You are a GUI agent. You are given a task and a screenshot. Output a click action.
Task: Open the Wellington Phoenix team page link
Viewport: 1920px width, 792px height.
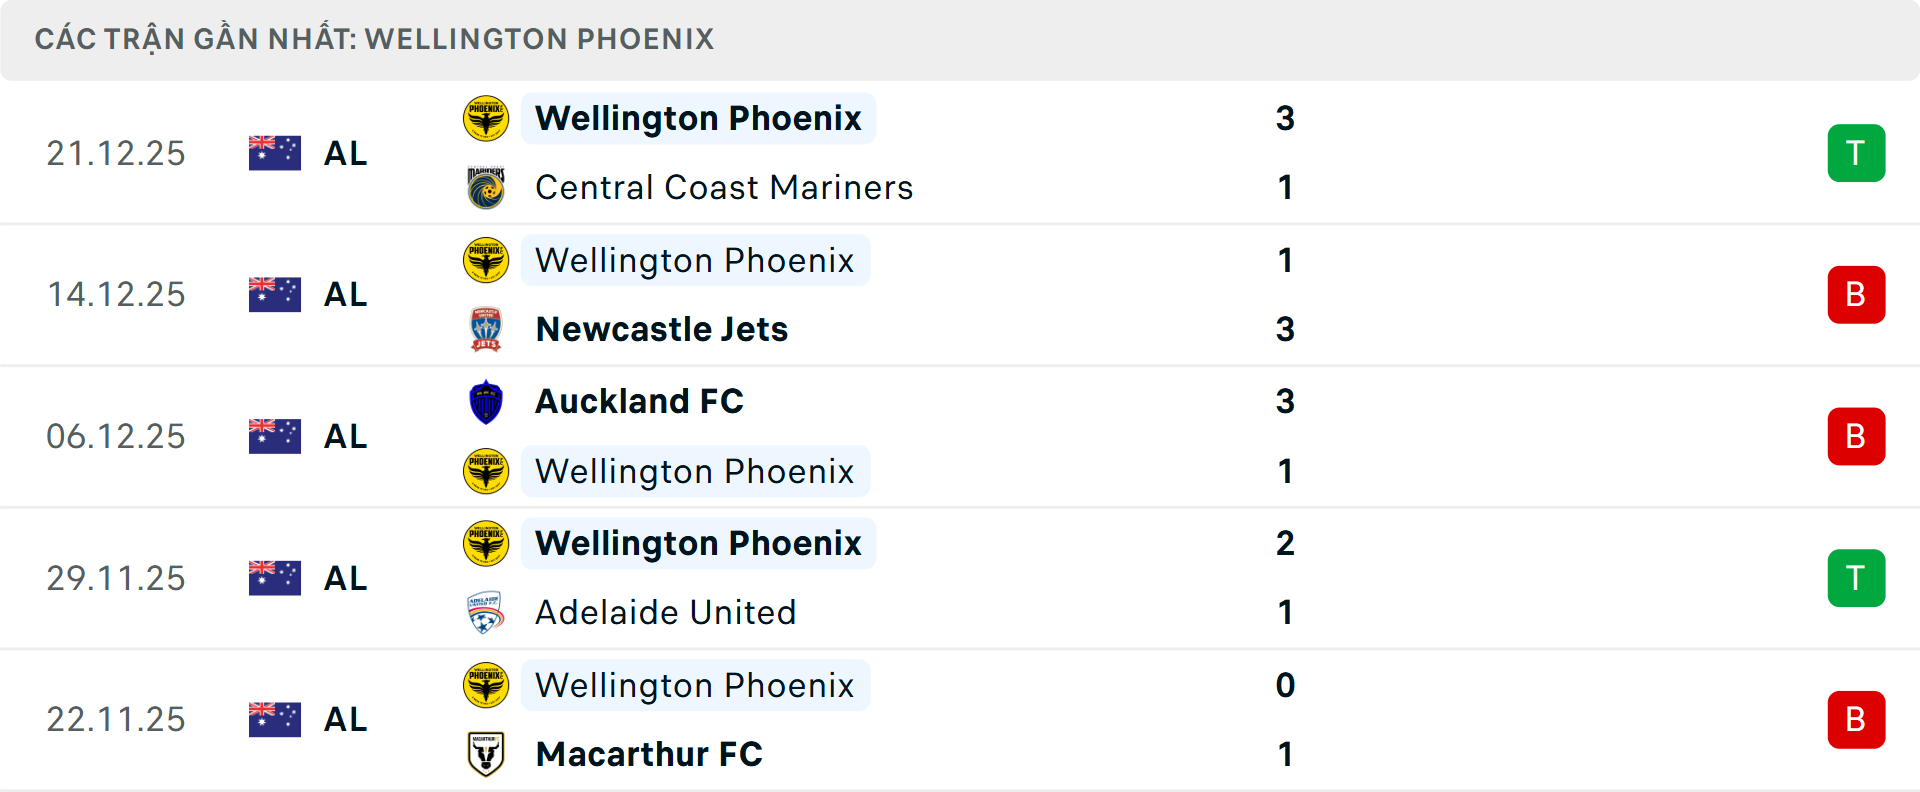pyautogui.click(x=697, y=118)
